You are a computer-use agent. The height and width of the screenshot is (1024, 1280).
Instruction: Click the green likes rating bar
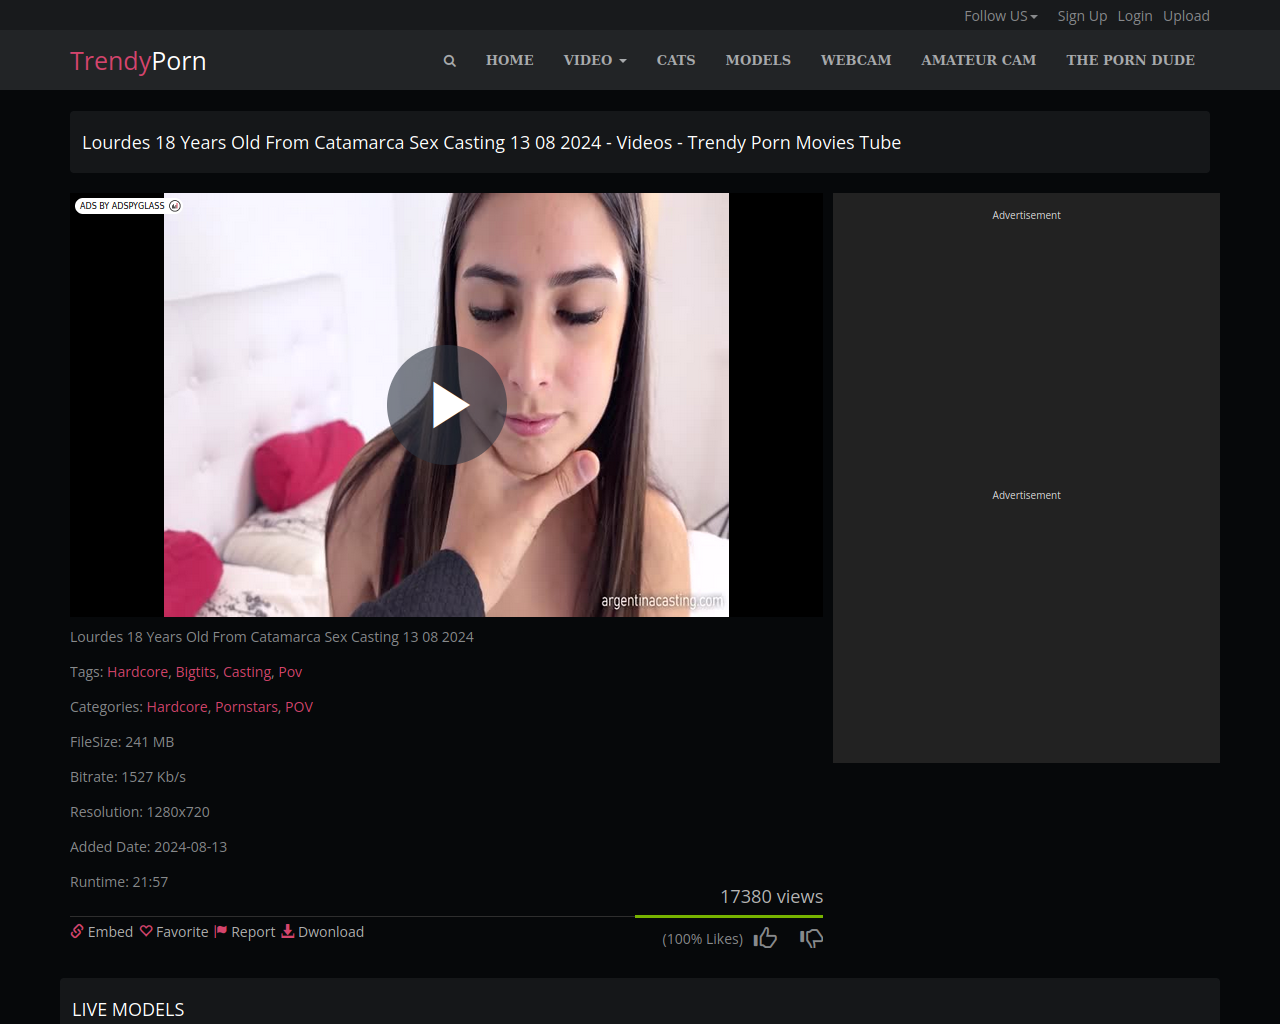point(728,916)
